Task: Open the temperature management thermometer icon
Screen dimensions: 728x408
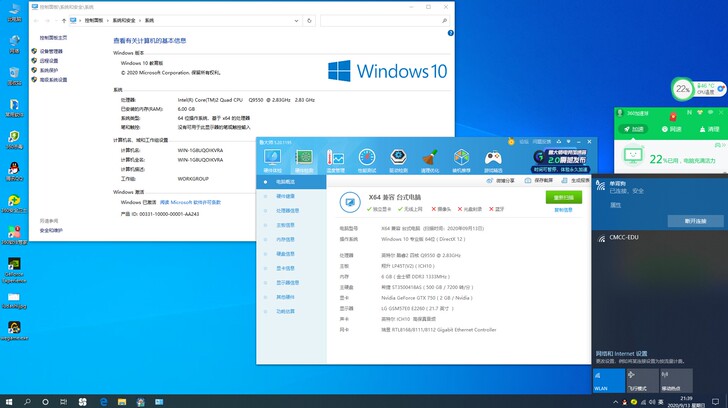Action: pos(335,161)
